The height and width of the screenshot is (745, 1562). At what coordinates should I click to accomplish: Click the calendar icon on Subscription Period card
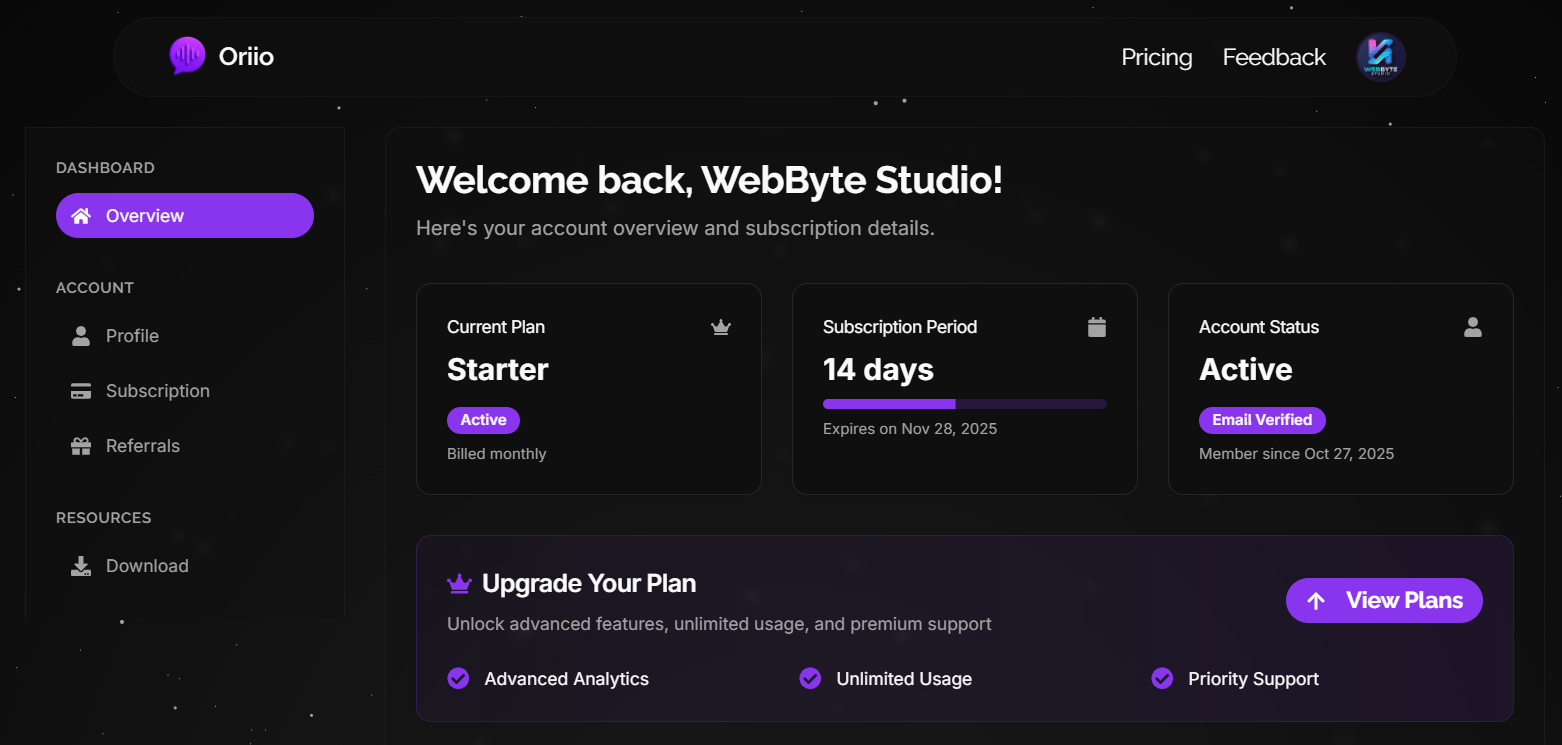tap(1097, 327)
